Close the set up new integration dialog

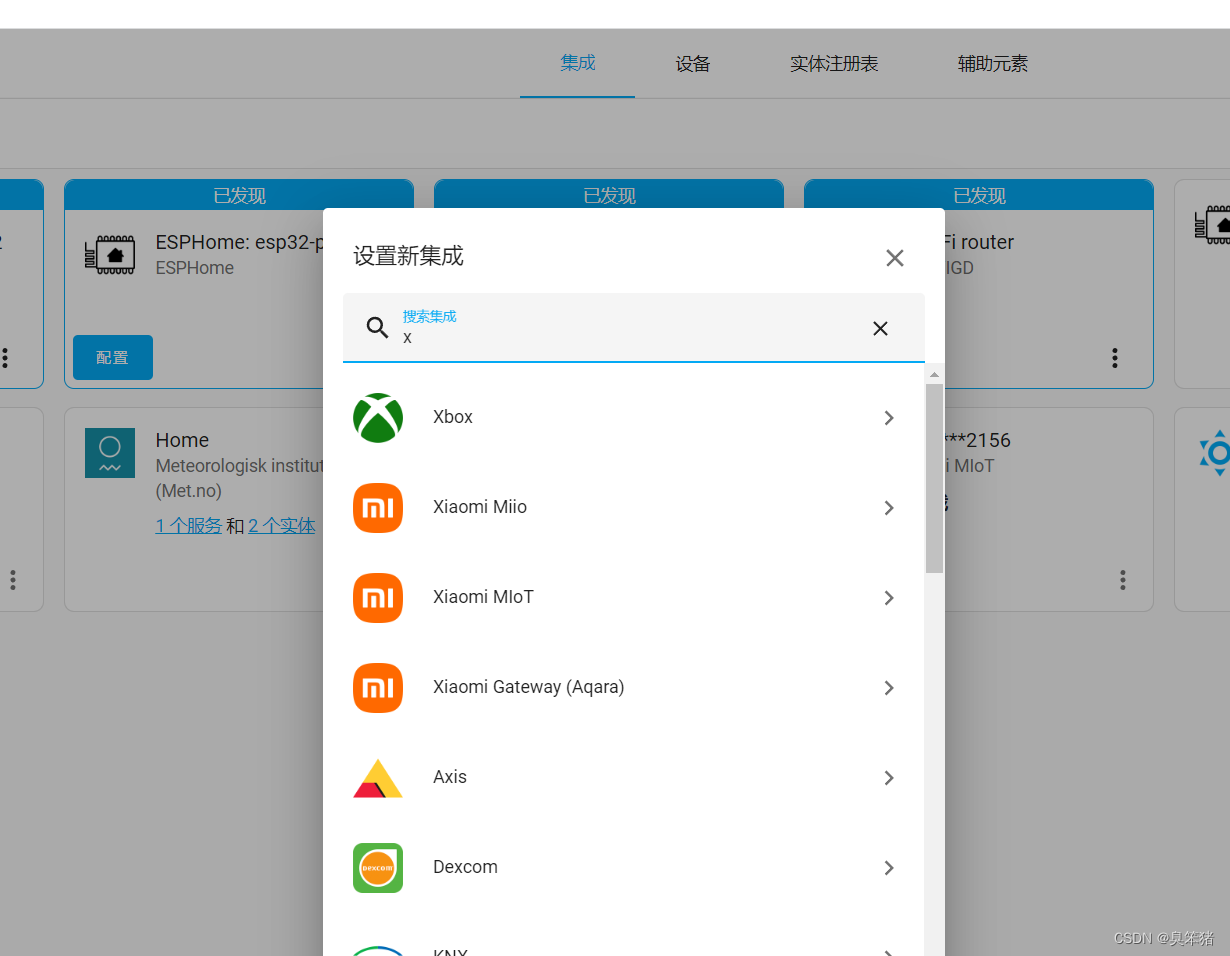pos(895,258)
